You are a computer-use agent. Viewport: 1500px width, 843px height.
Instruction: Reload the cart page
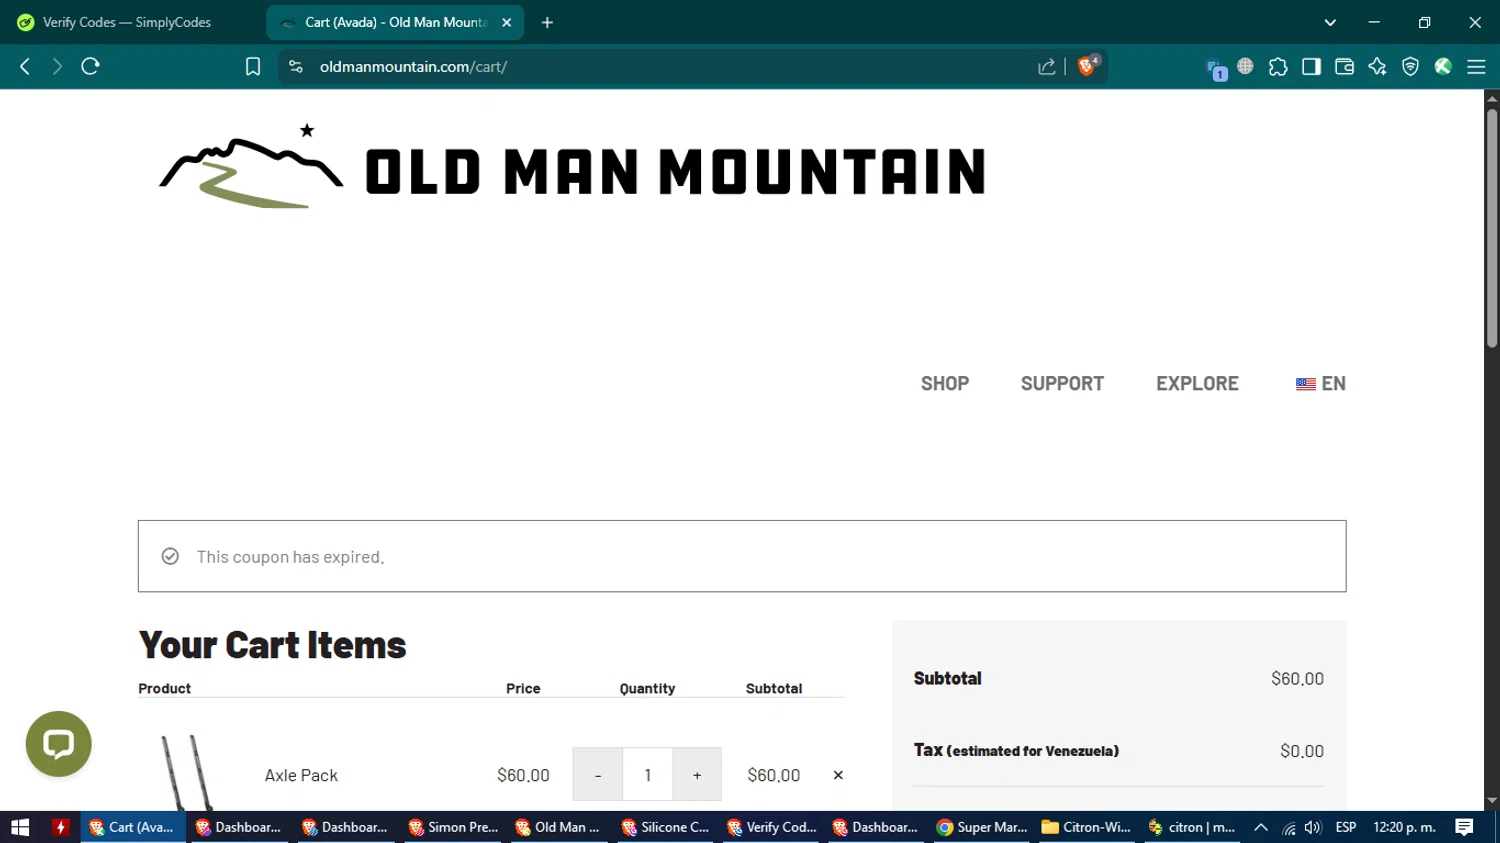click(x=90, y=66)
